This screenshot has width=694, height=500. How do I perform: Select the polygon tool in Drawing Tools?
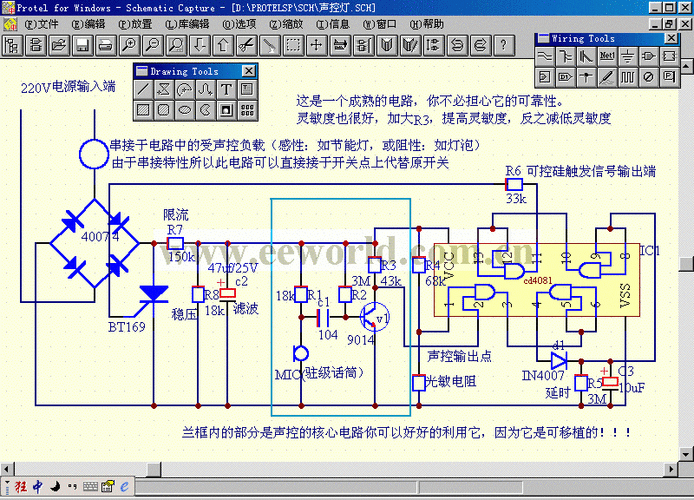164,89
